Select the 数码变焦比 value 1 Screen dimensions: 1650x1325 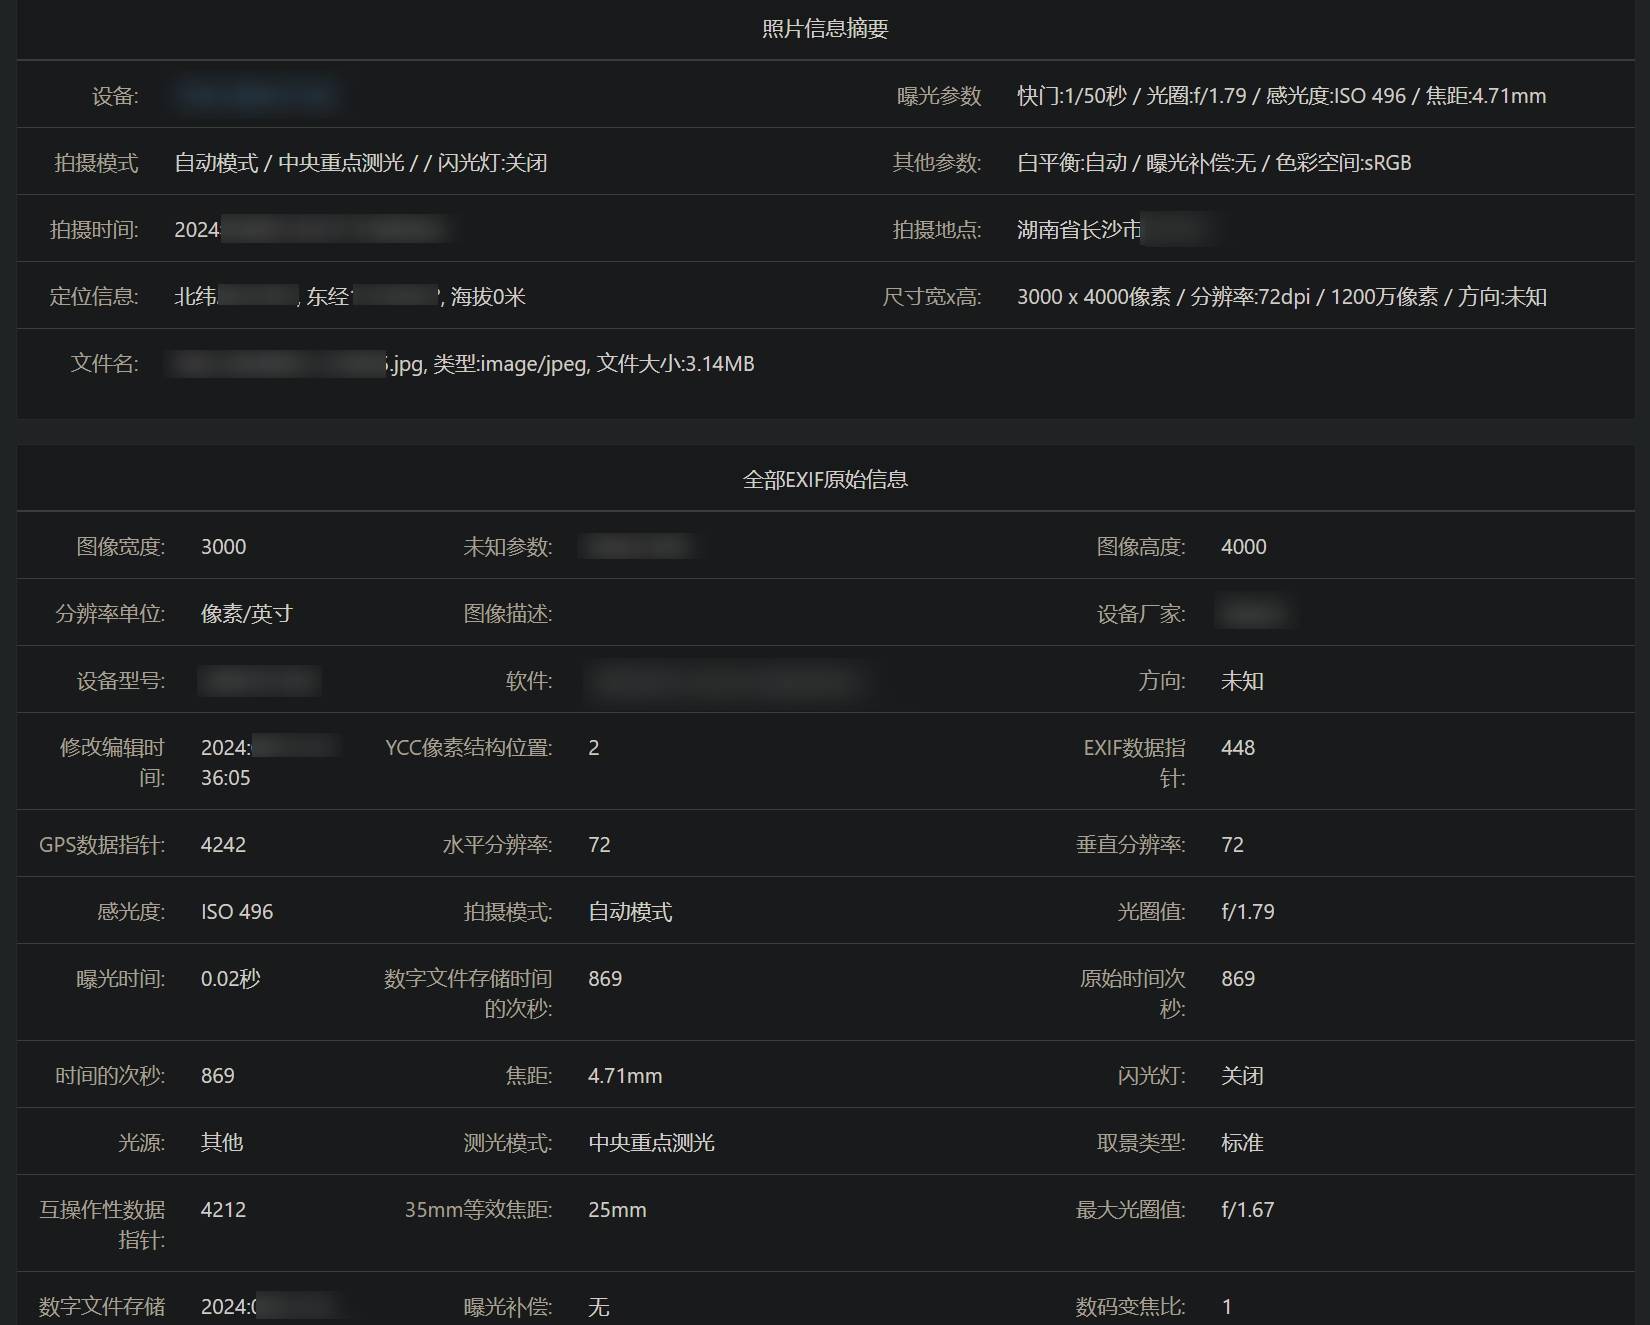(1227, 1307)
